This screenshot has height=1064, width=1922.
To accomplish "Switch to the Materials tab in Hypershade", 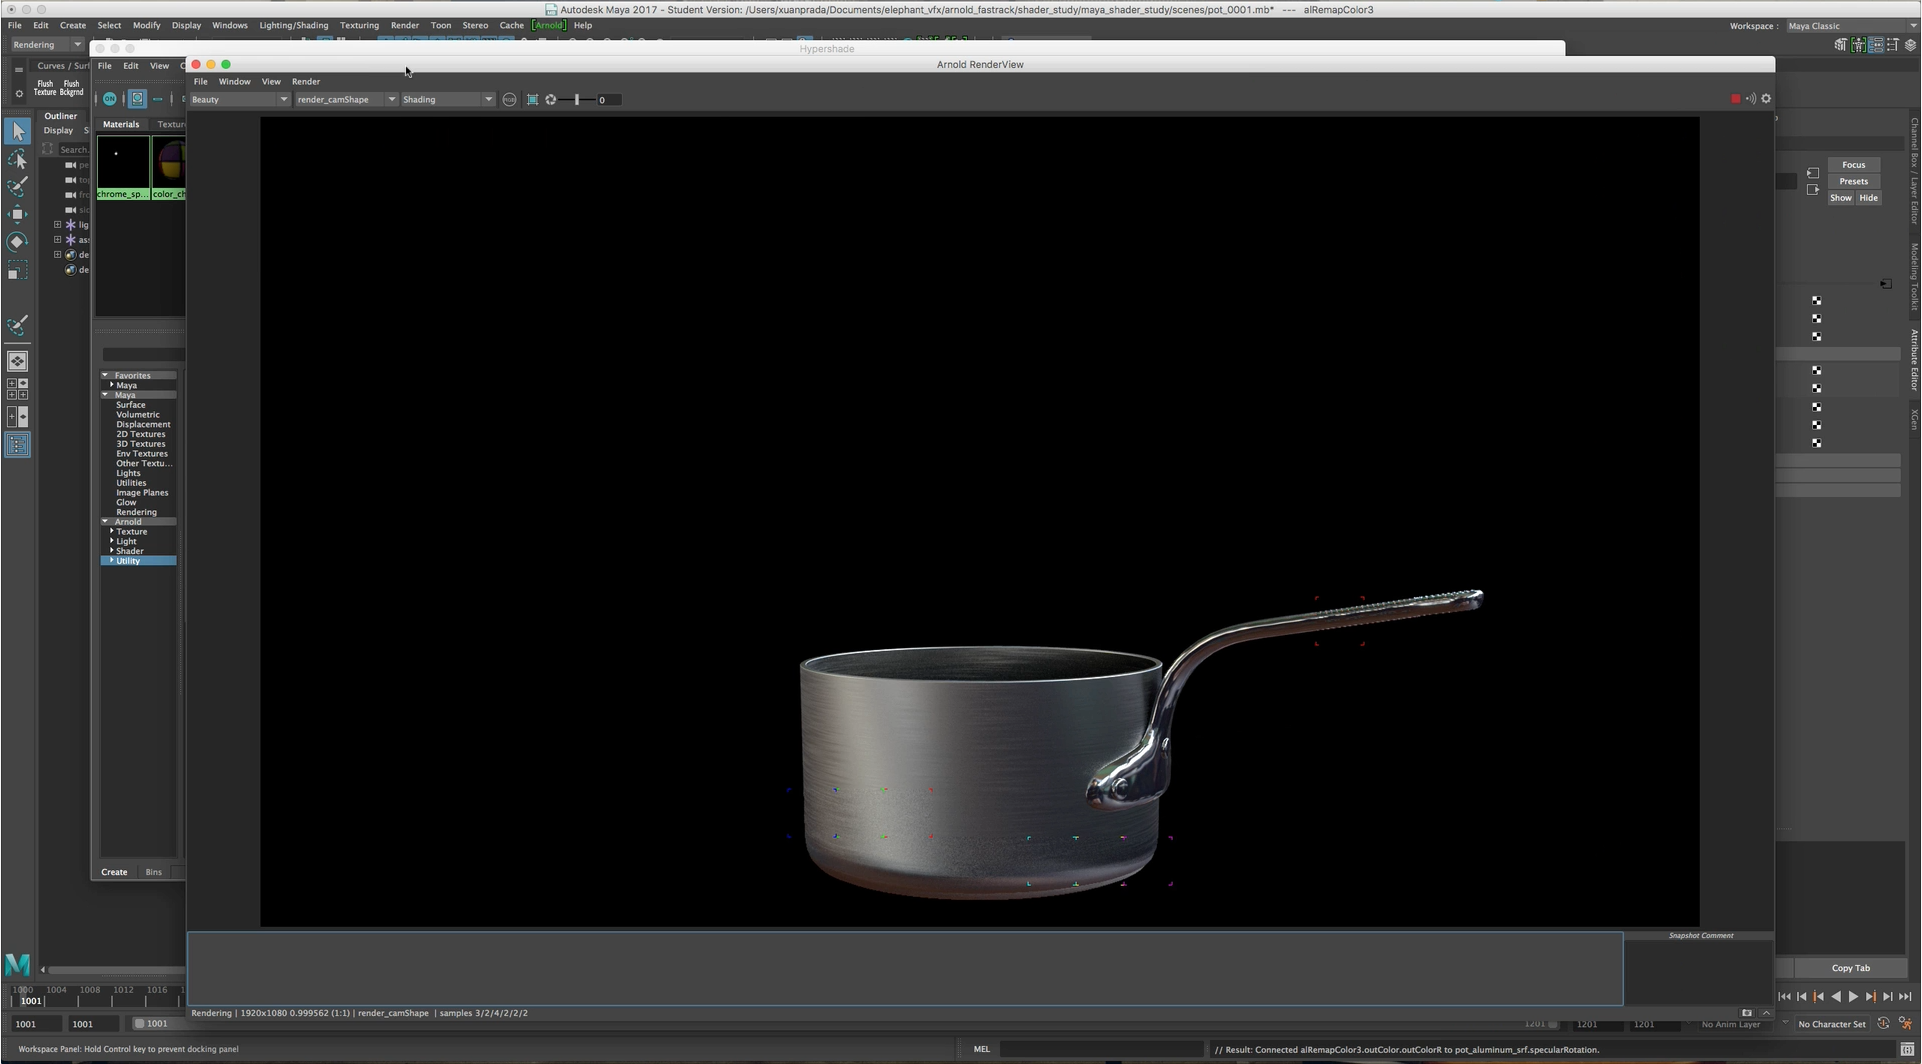I will [x=121, y=125].
